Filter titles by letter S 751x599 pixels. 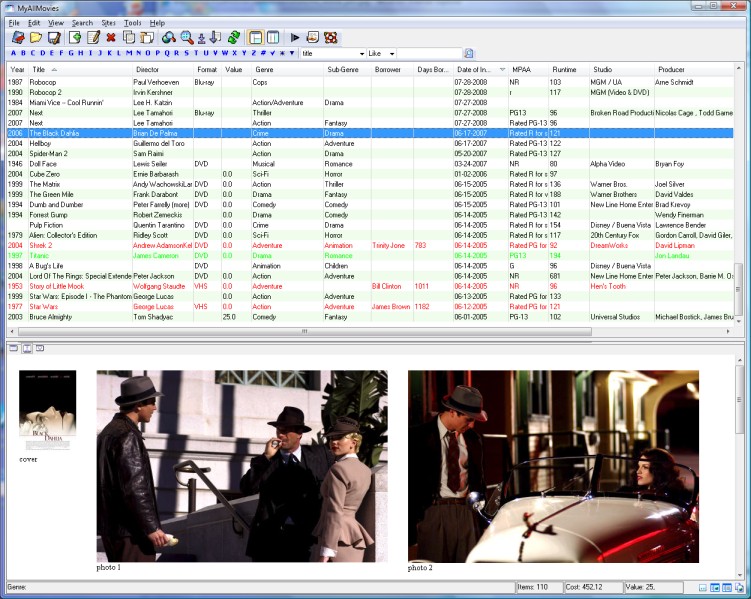click(186, 53)
